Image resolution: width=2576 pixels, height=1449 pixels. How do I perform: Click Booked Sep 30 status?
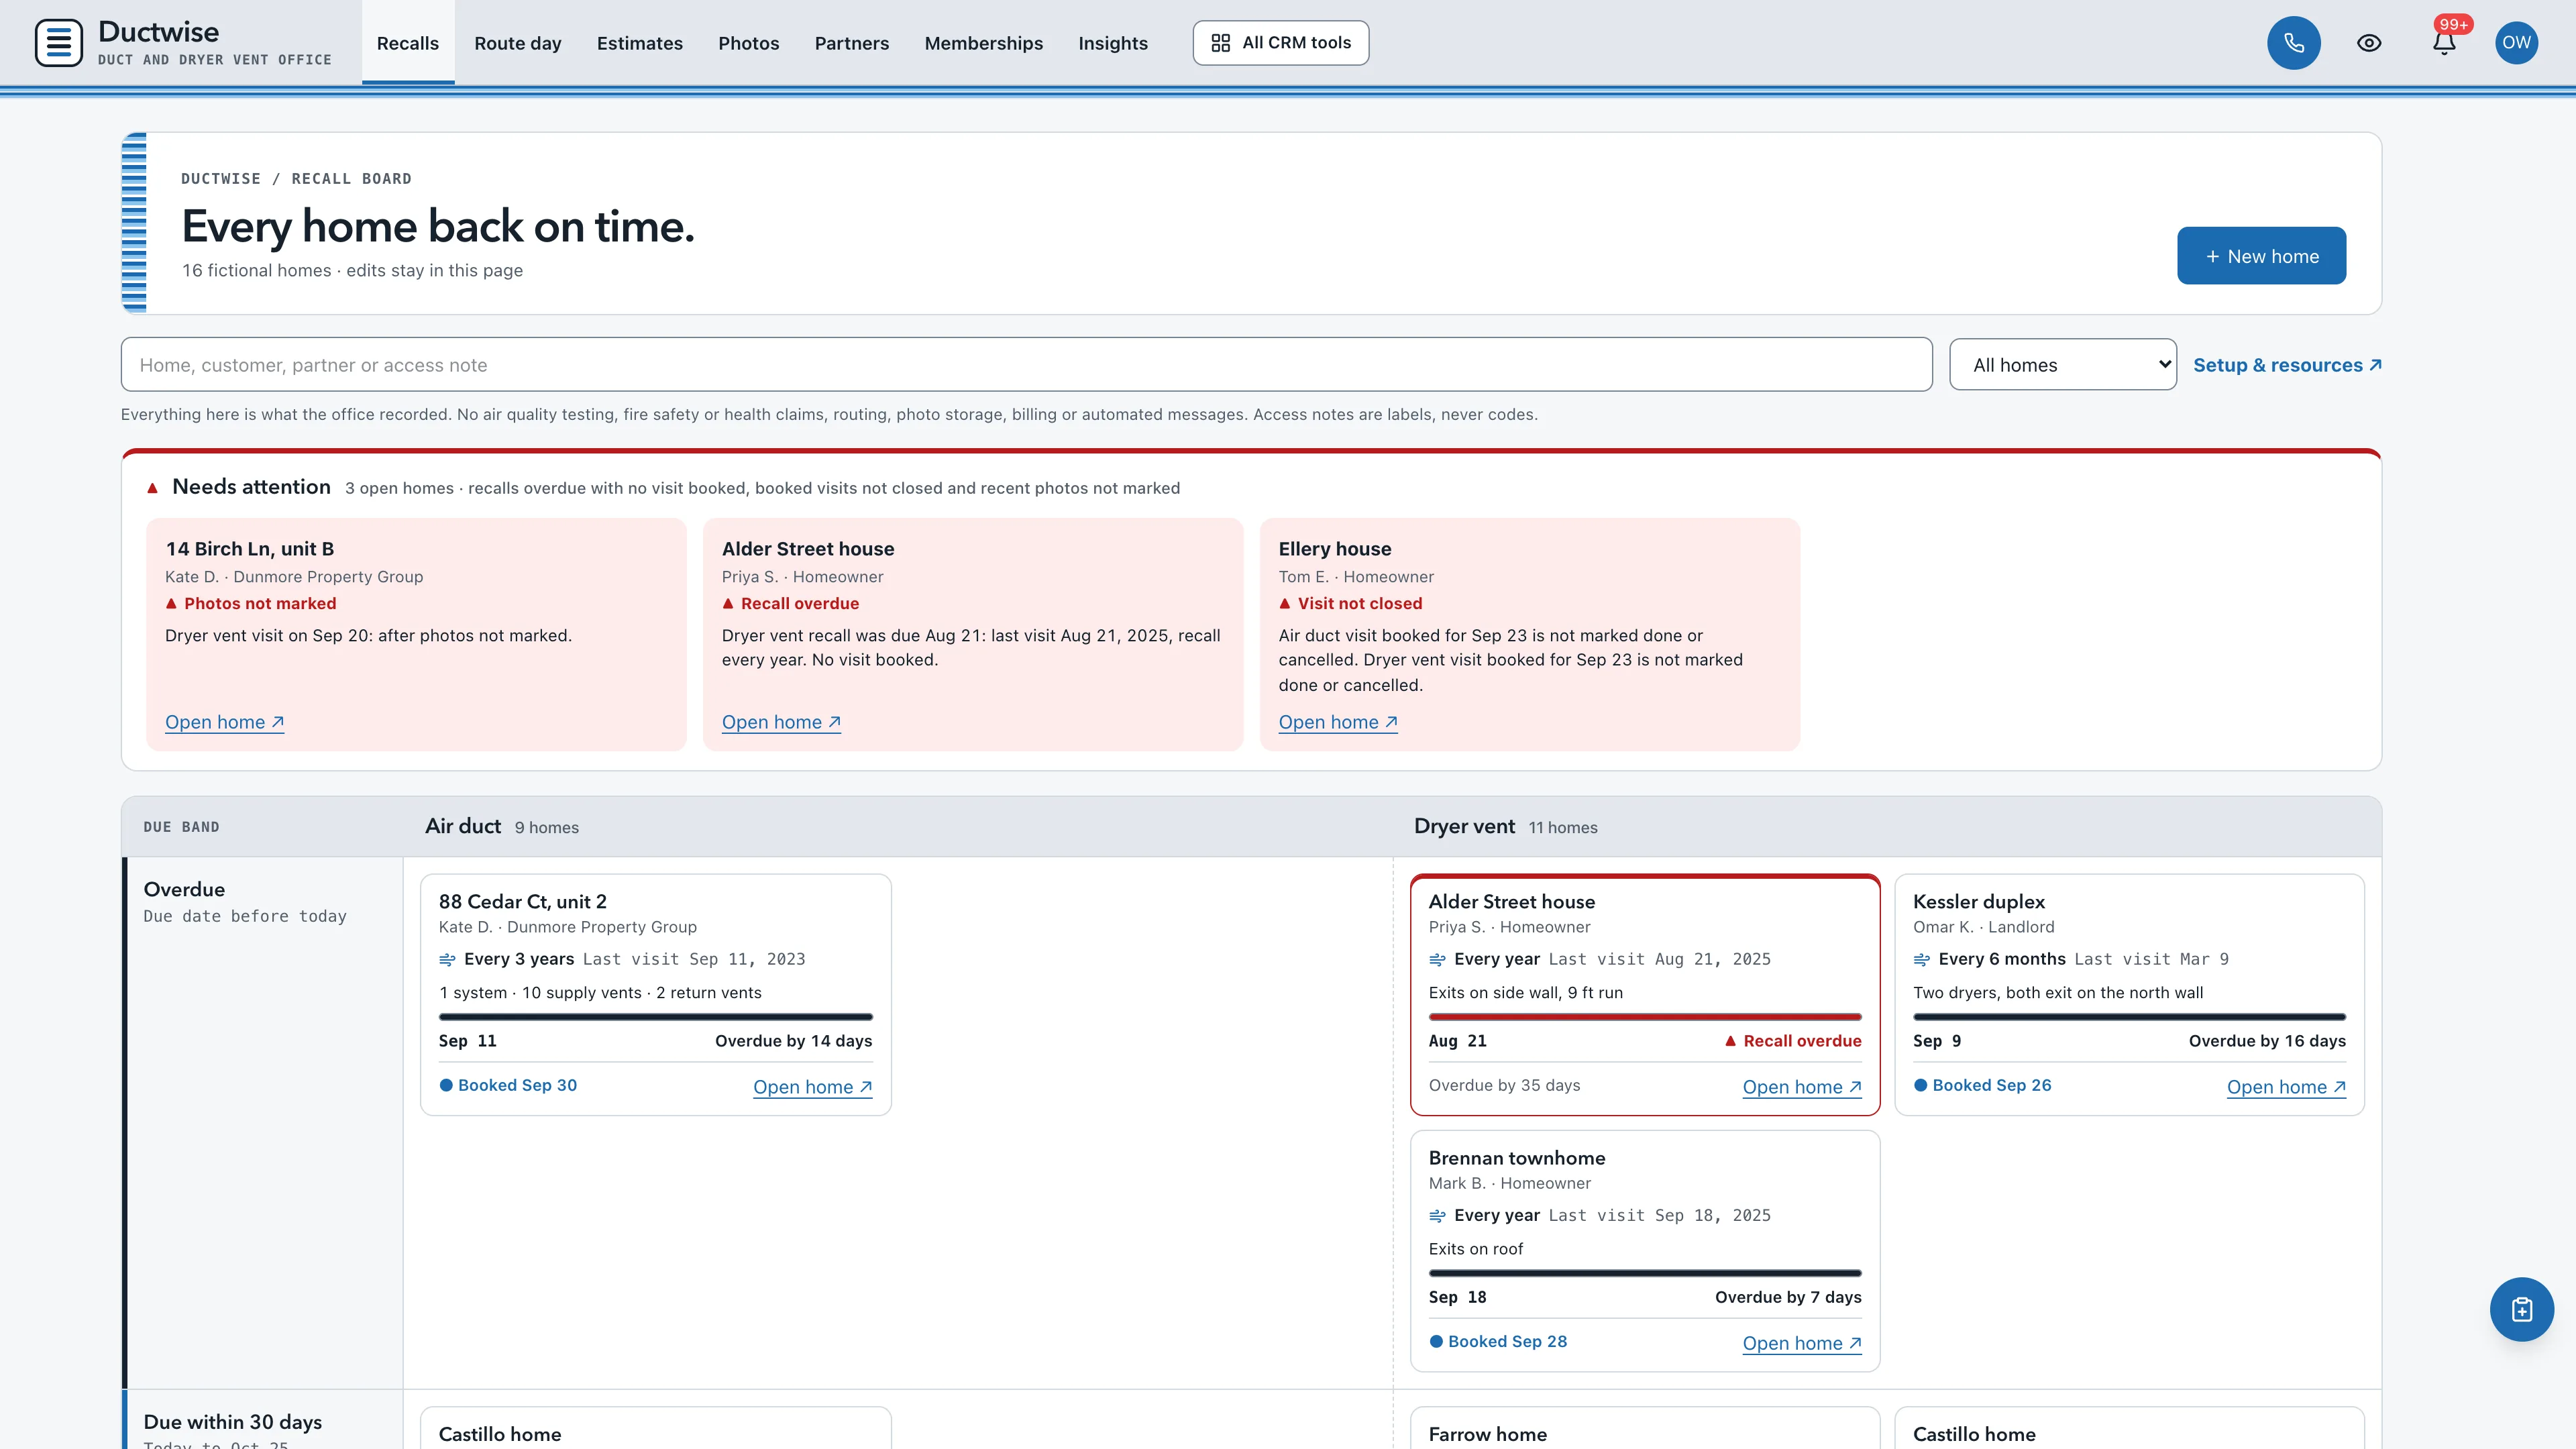(x=508, y=1085)
